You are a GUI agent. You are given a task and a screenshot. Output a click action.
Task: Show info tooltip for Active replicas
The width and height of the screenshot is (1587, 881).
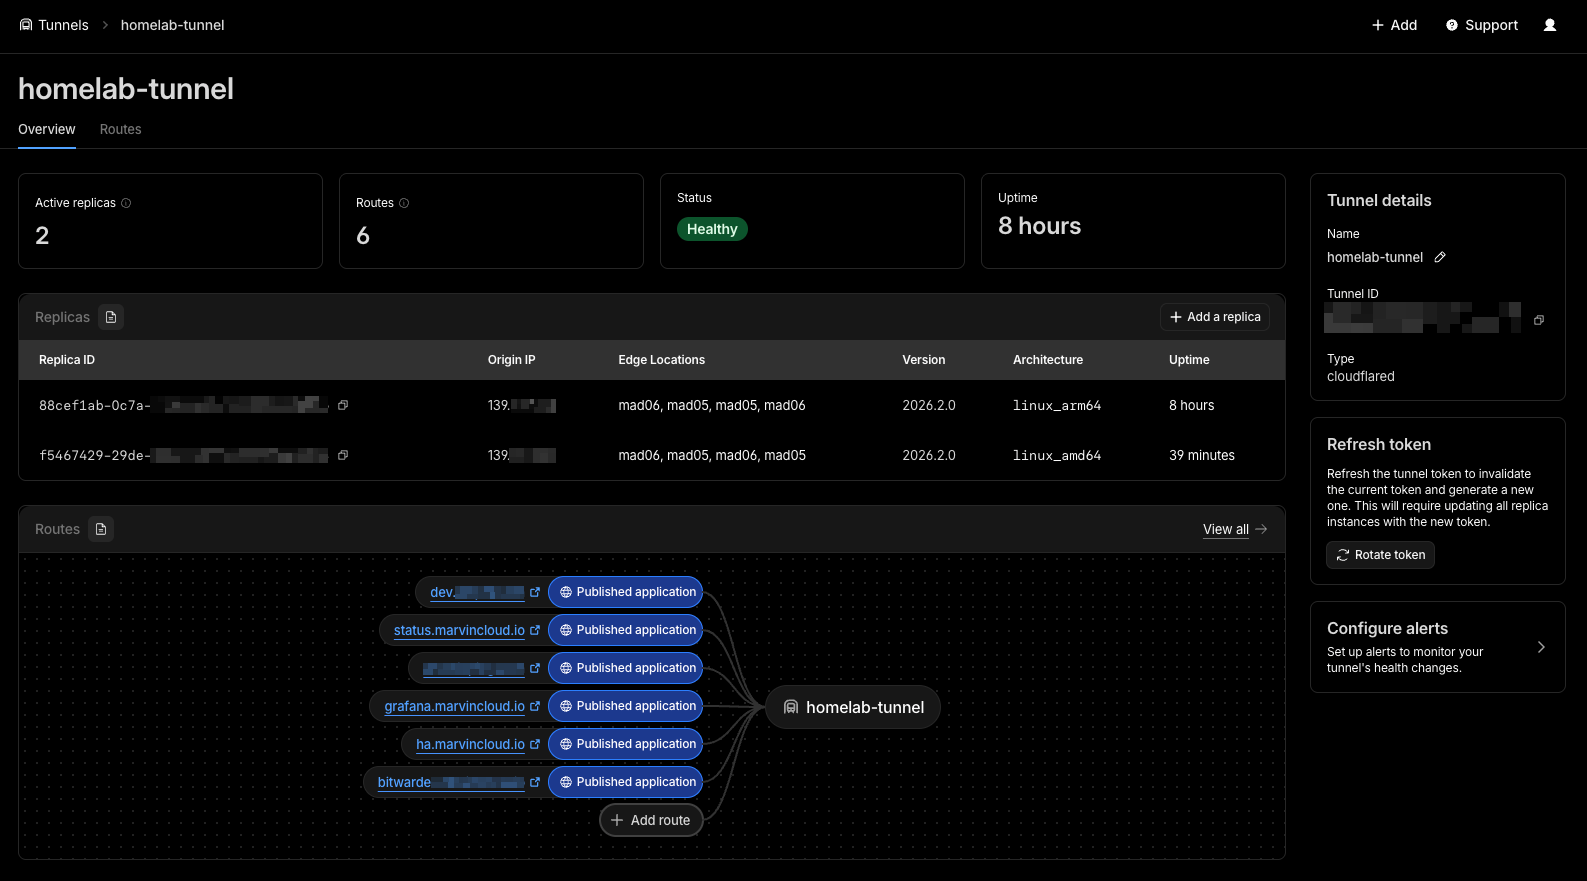tap(126, 203)
